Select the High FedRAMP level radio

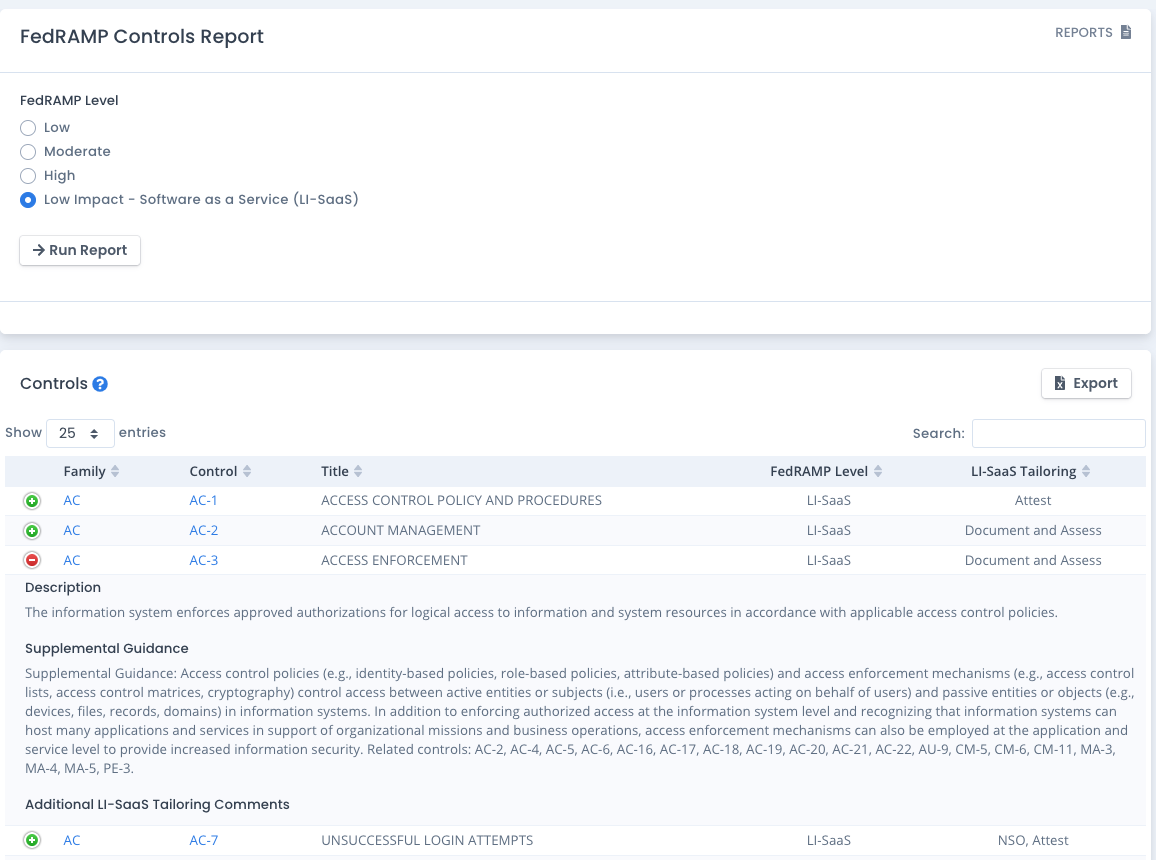[28, 176]
